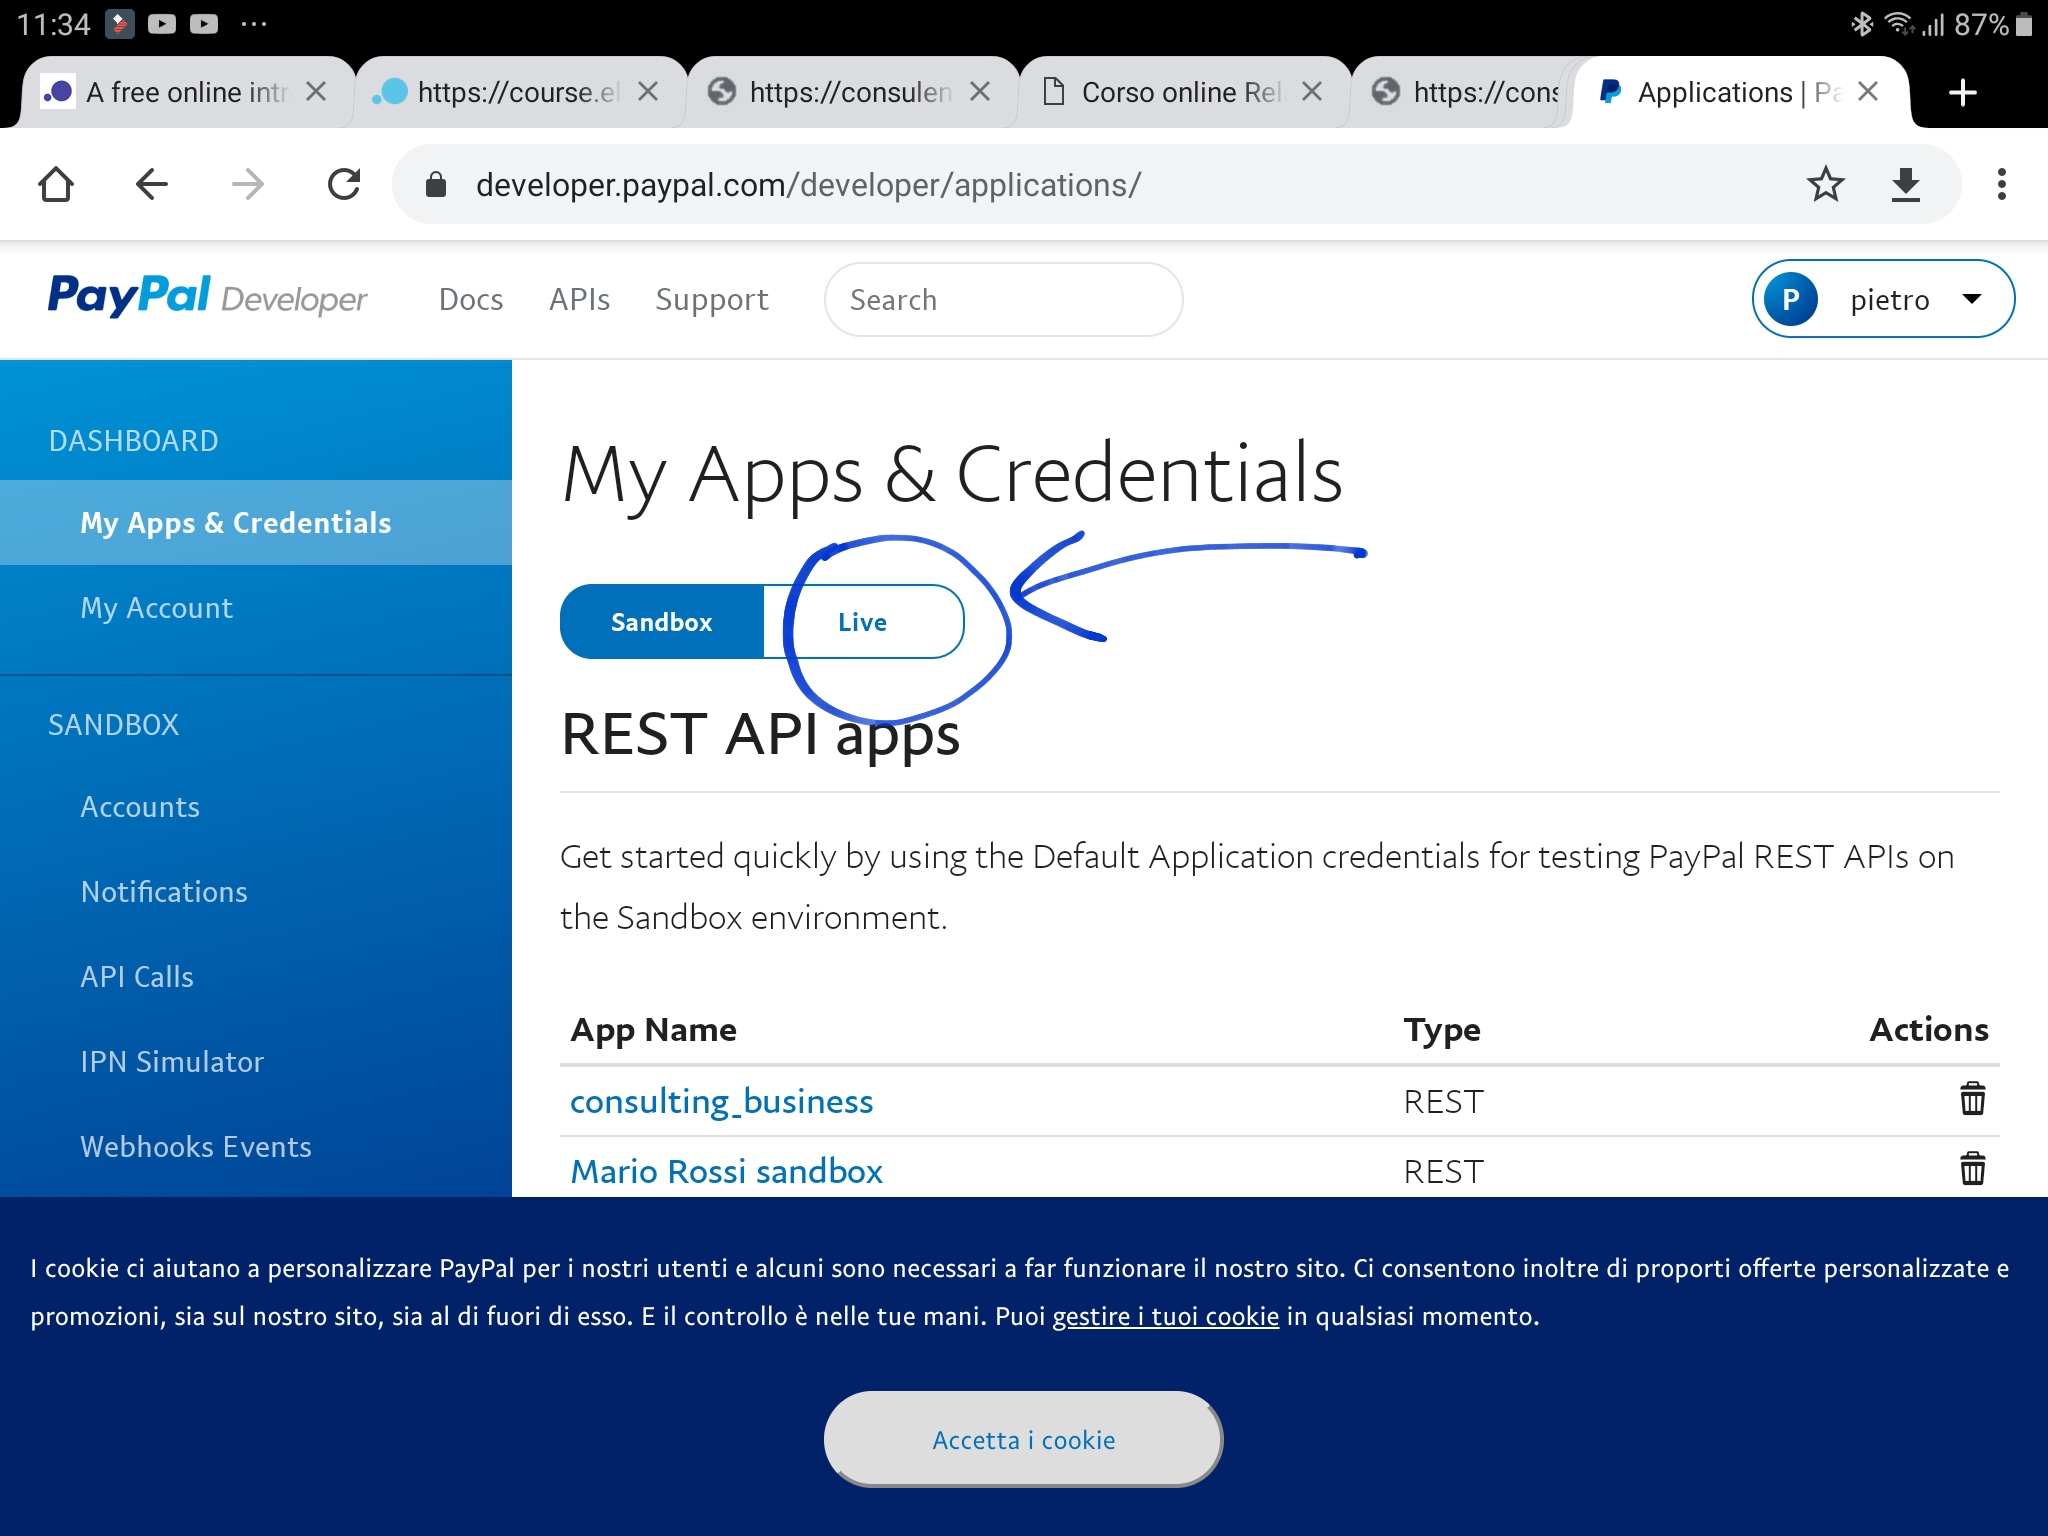The height and width of the screenshot is (1536, 2048).
Task: Close the 'A free online intr' tab
Action: [x=316, y=92]
